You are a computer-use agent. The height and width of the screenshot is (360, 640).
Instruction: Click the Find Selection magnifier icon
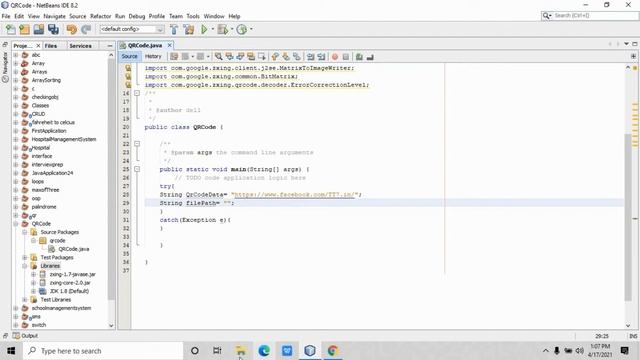pyautogui.click(x=219, y=57)
